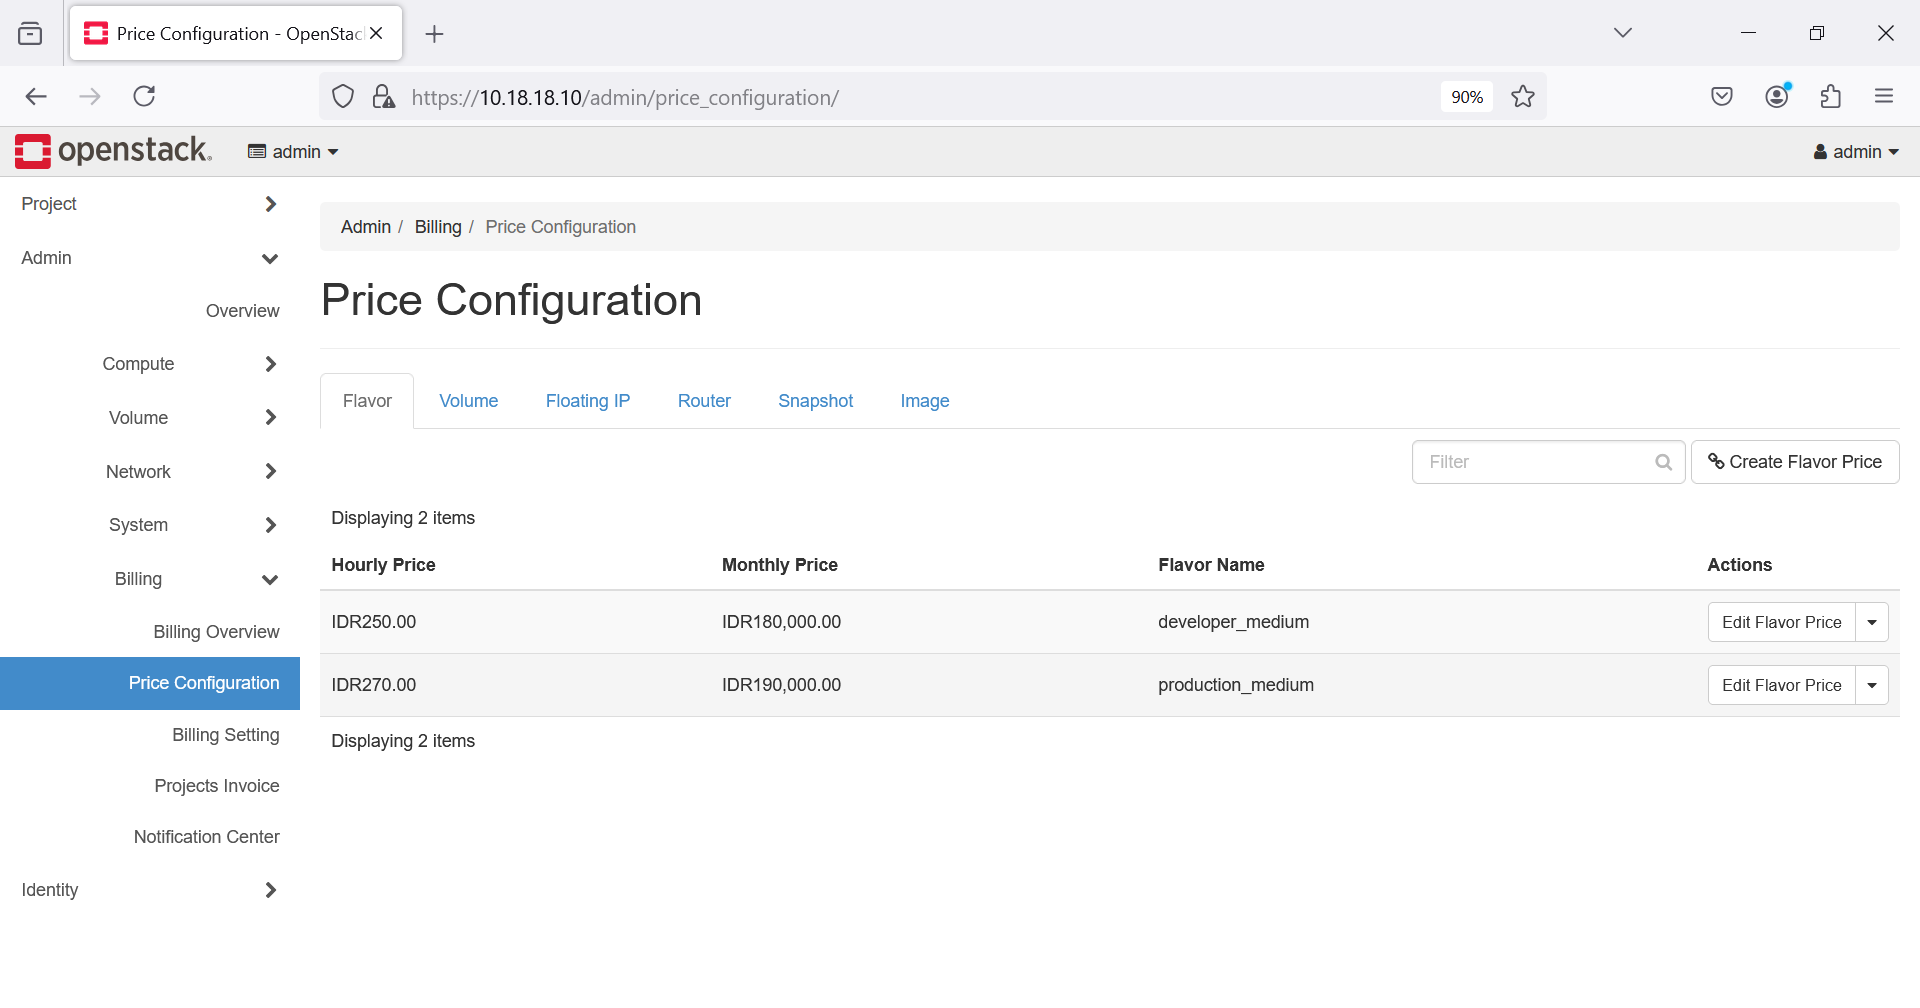Open actions dropdown arrow for production_medium
Viewport: 1920px width, 1008px height.
[x=1871, y=685]
